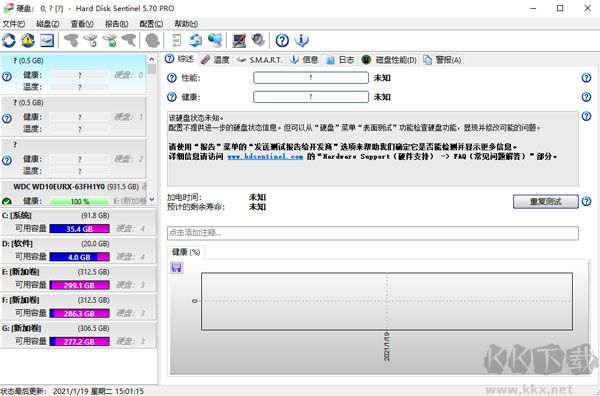Click the network globe computer icon
This screenshot has height=396, width=600.
[215, 40]
